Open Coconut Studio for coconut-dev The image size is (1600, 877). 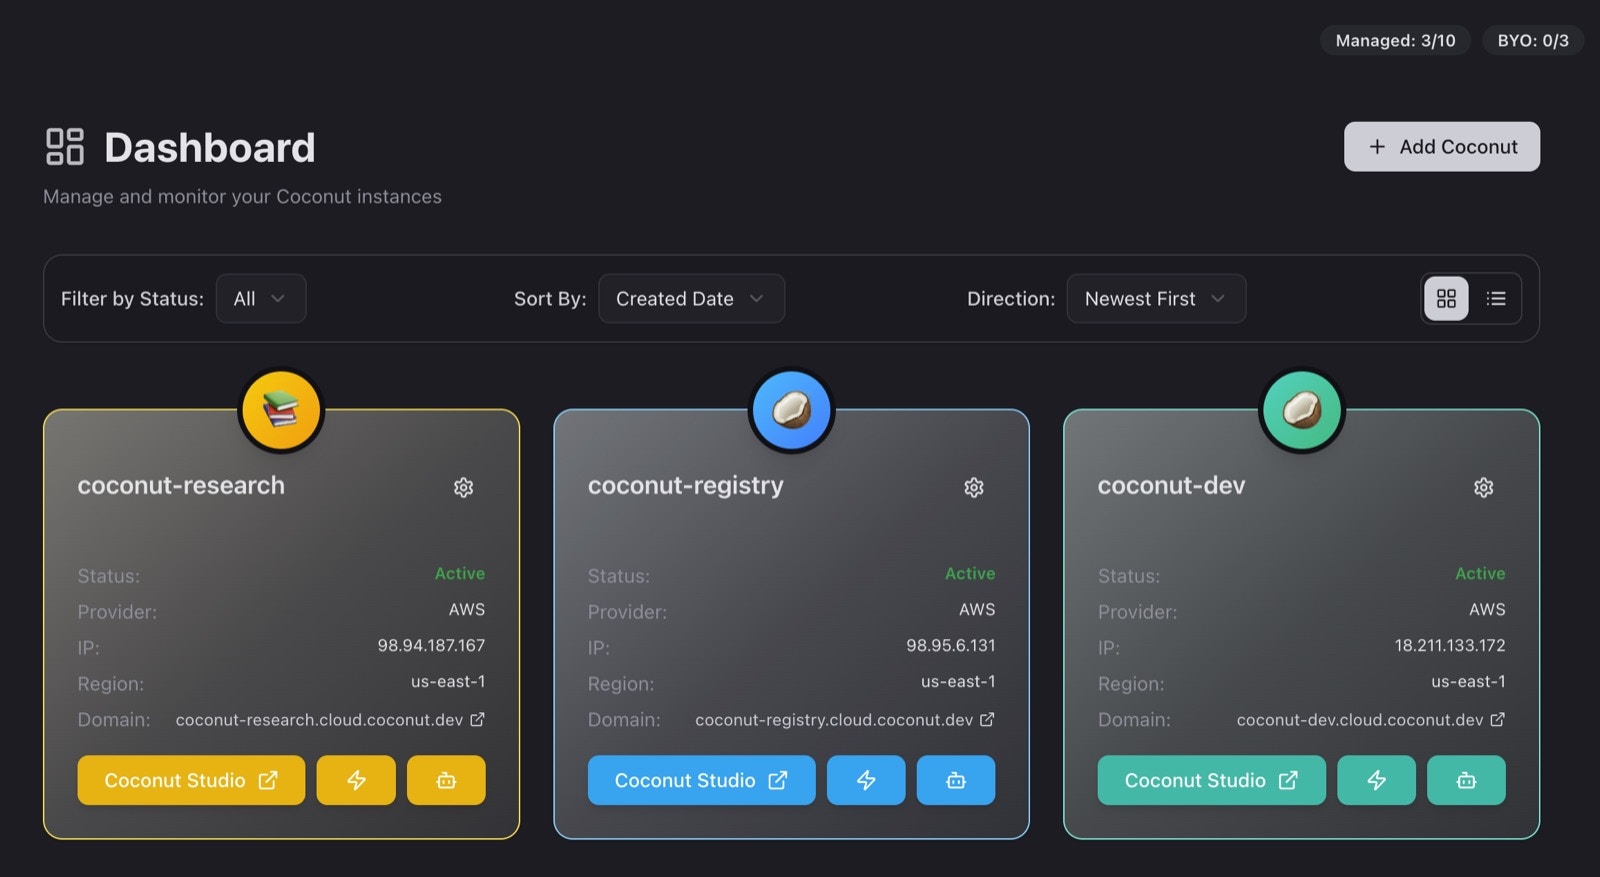click(1211, 780)
